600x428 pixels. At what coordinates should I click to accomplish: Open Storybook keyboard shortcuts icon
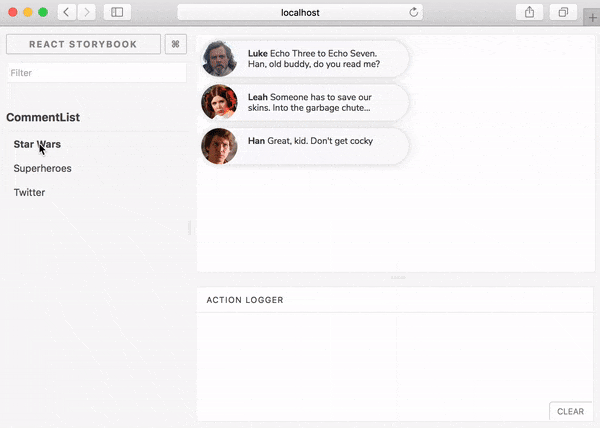point(176,44)
